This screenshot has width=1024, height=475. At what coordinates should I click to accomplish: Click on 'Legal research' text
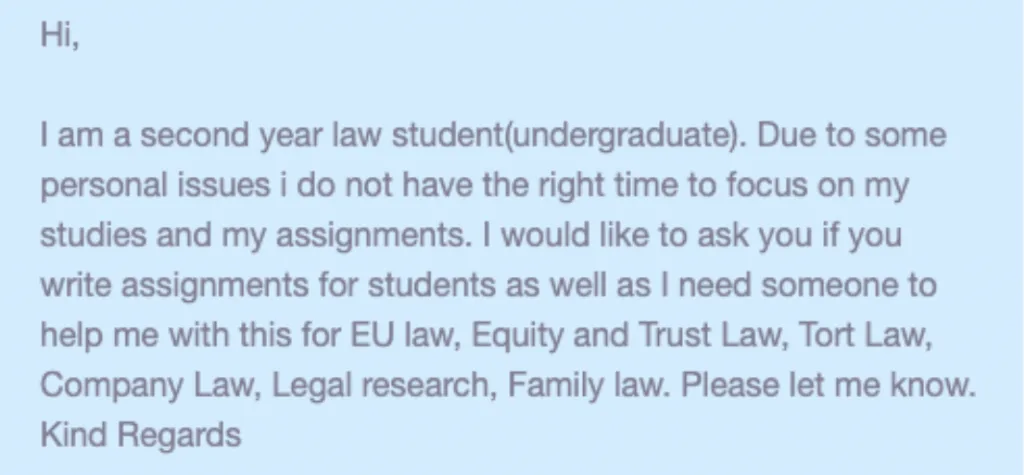click(x=381, y=386)
